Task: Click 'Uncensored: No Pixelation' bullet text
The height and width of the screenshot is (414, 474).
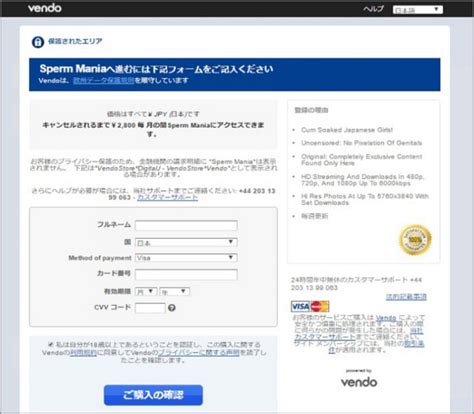Action: [x=362, y=143]
